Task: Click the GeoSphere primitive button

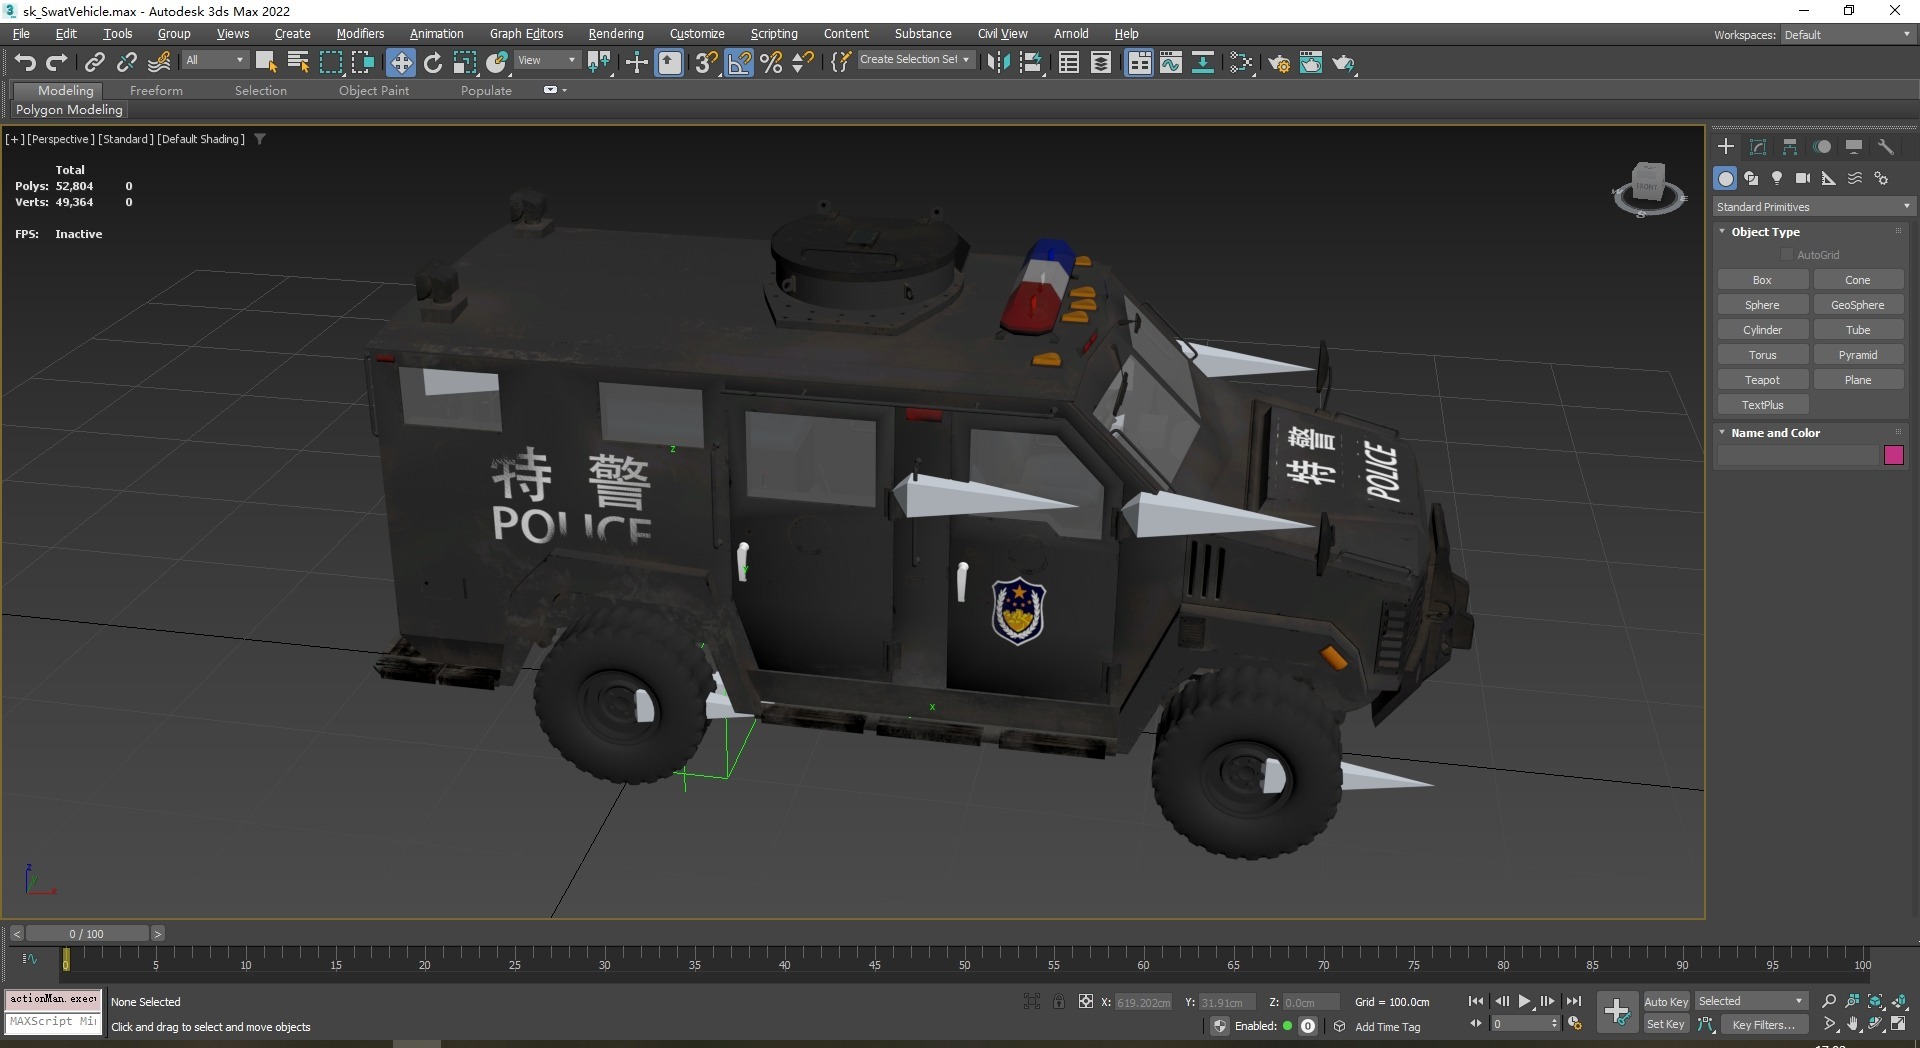Action: pyautogui.click(x=1858, y=305)
